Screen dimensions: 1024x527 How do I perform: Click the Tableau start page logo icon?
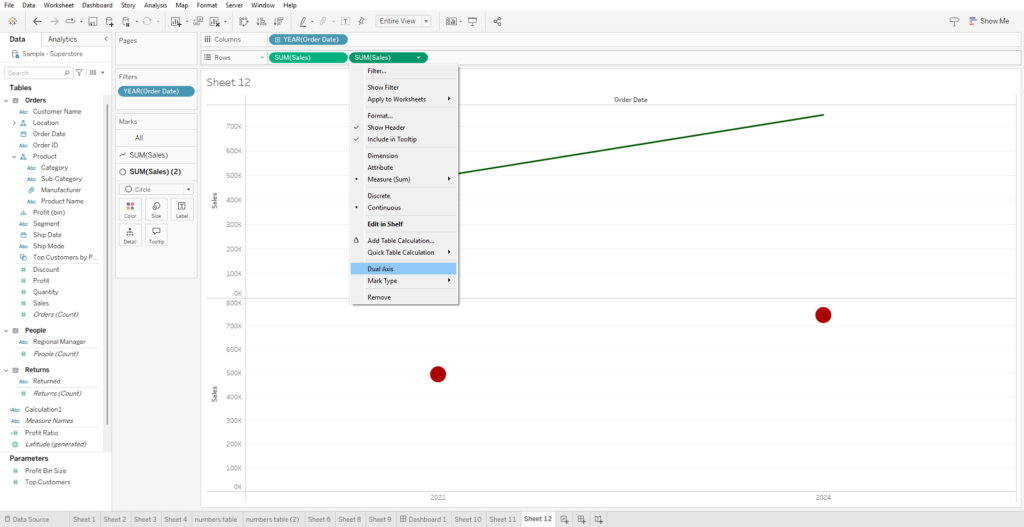click(x=12, y=21)
